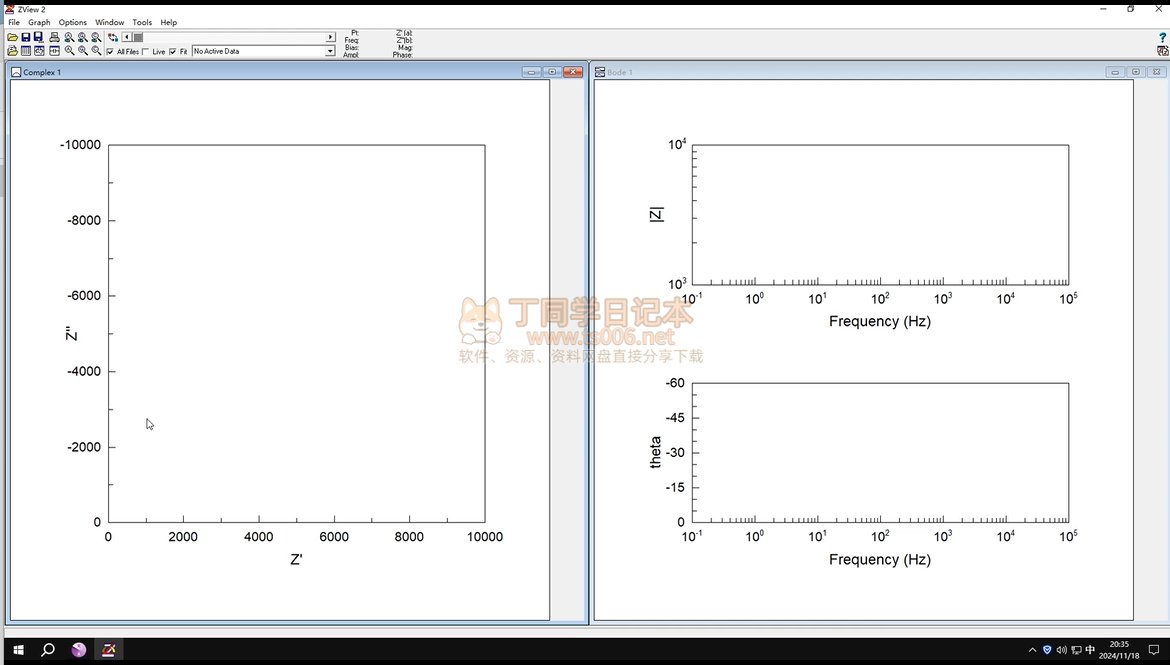The image size is (1170, 665).
Task: Open the Graph menu
Action: pyautogui.click(x=40, y=22)
